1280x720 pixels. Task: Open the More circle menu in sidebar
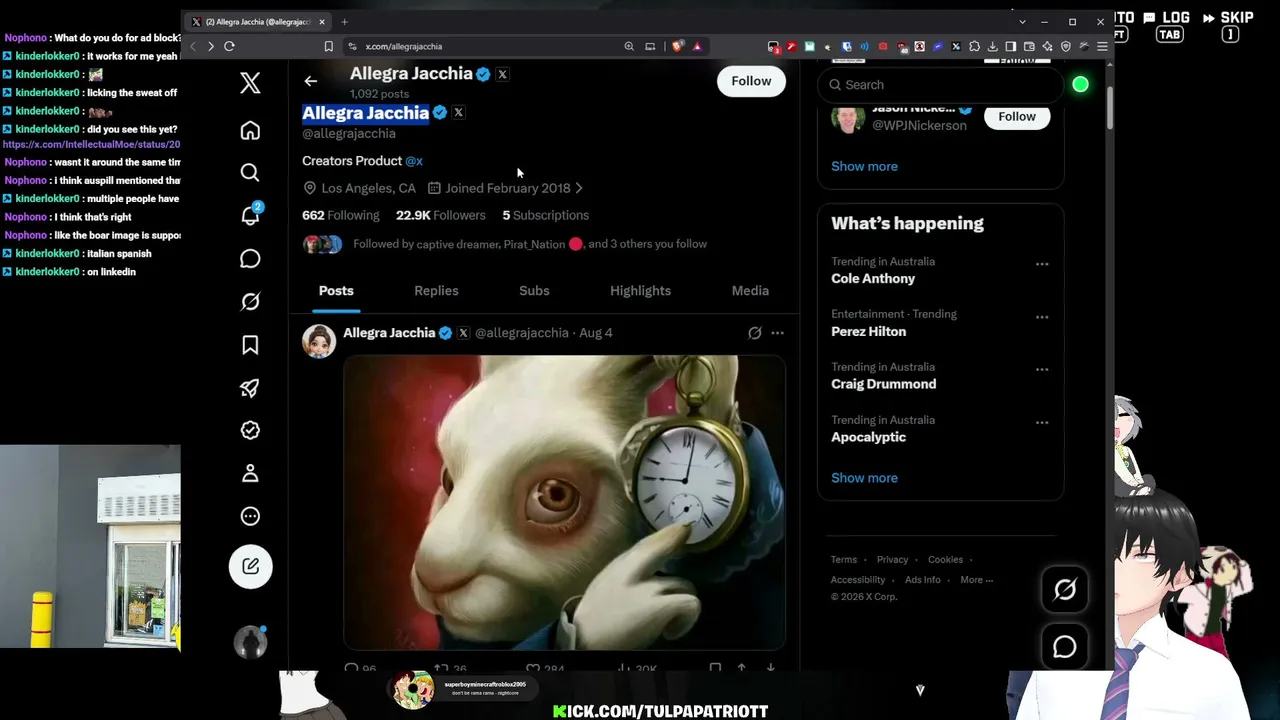click(x=250, y=516)
